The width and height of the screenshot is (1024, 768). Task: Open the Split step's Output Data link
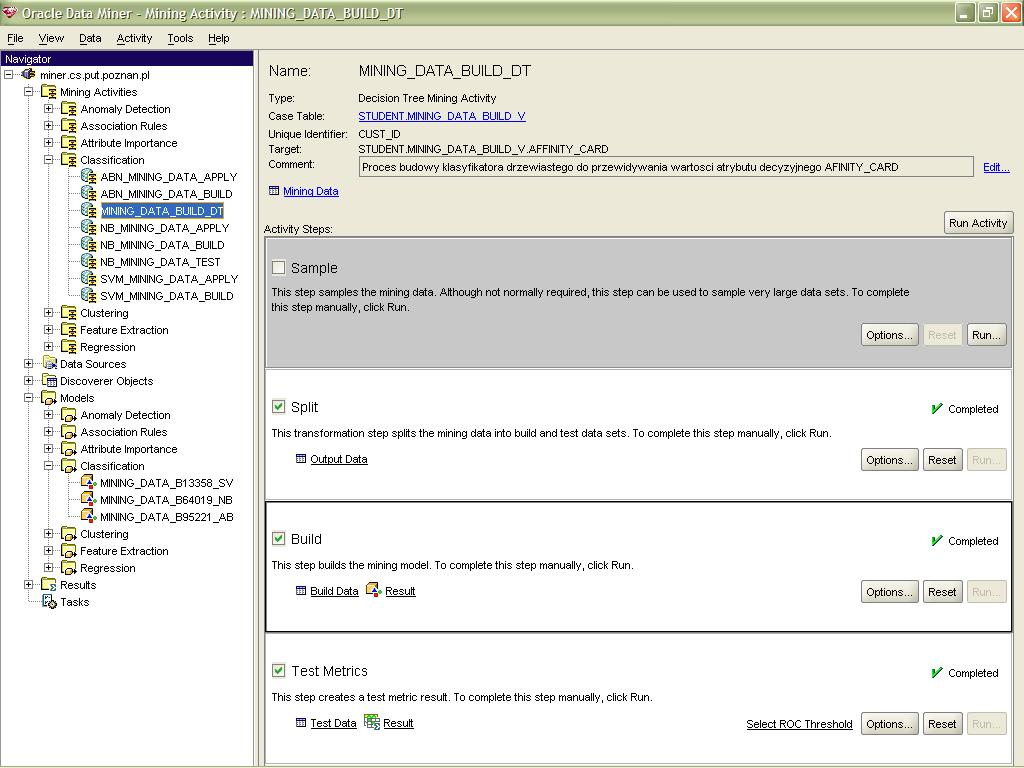point(339,459)
